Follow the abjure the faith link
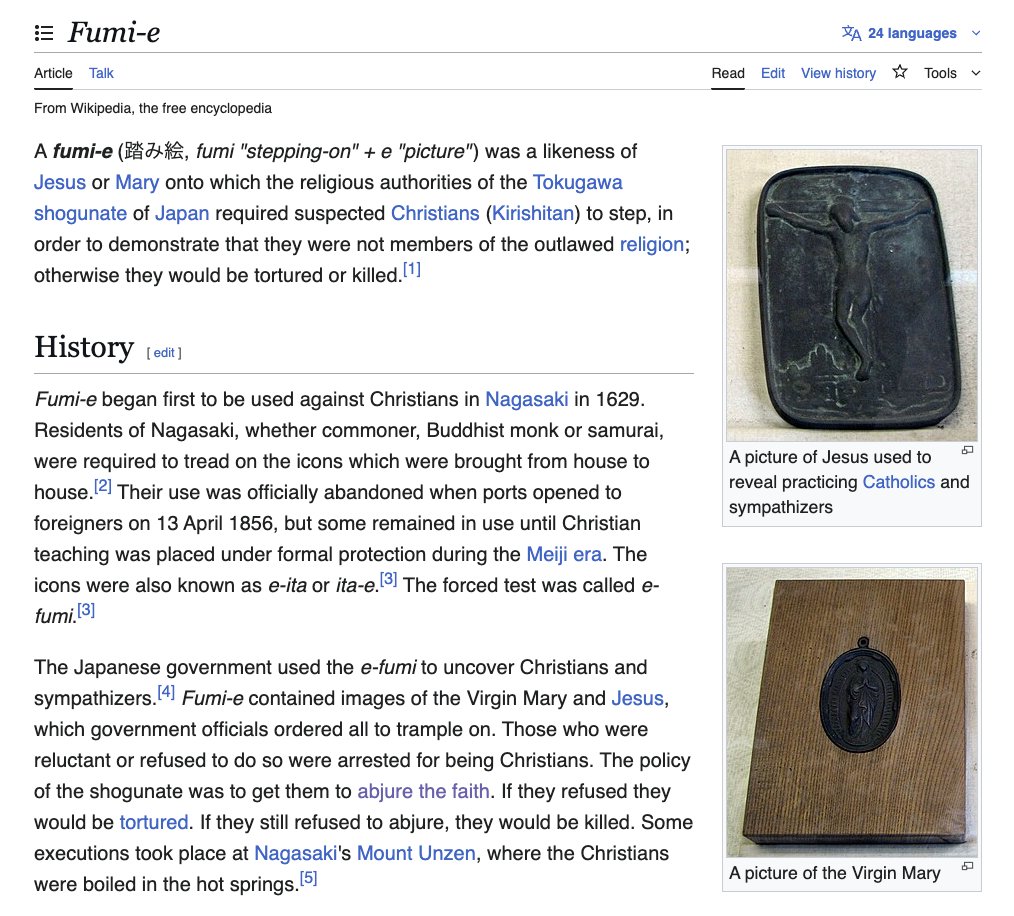The image size is (1014, 916). [424, 792]
